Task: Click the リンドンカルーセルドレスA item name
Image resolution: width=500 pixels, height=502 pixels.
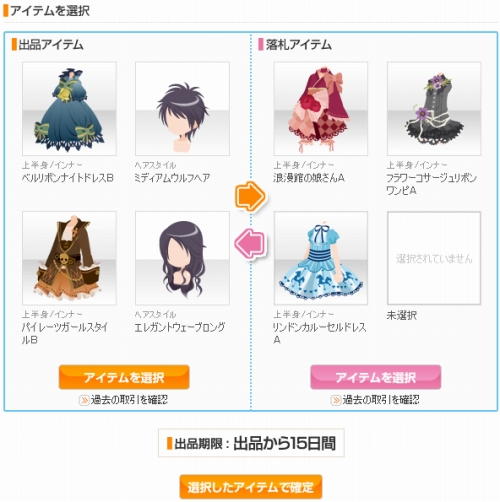Action: pyautogui.click(x=319, y=334)
